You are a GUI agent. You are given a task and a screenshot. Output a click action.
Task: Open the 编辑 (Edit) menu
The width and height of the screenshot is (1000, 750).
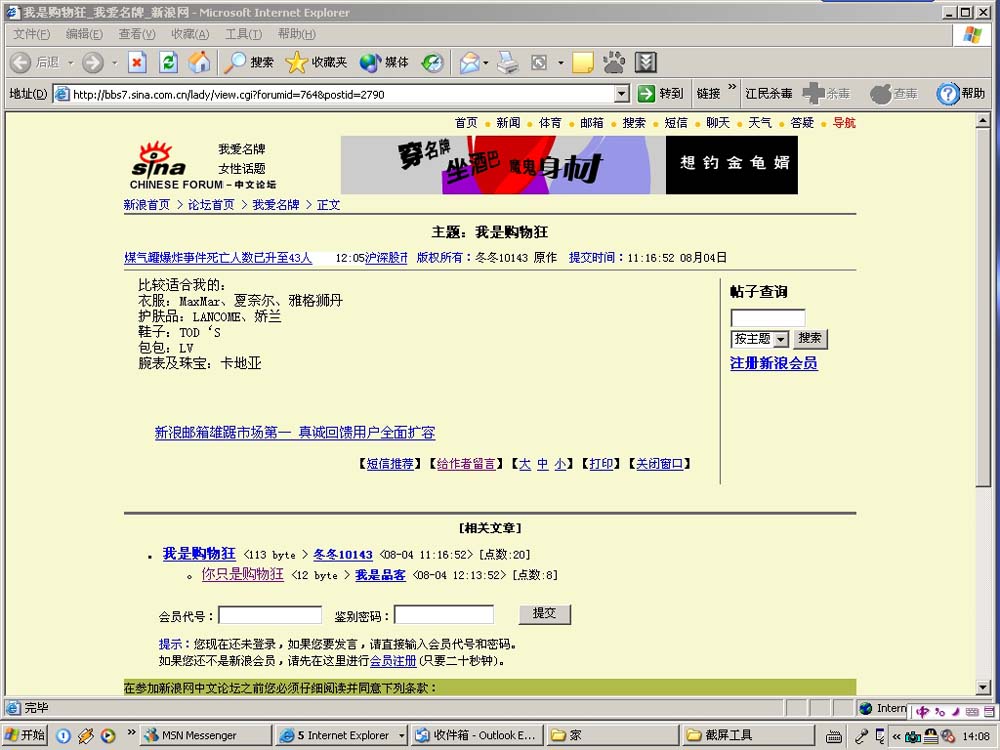(84, 34)
